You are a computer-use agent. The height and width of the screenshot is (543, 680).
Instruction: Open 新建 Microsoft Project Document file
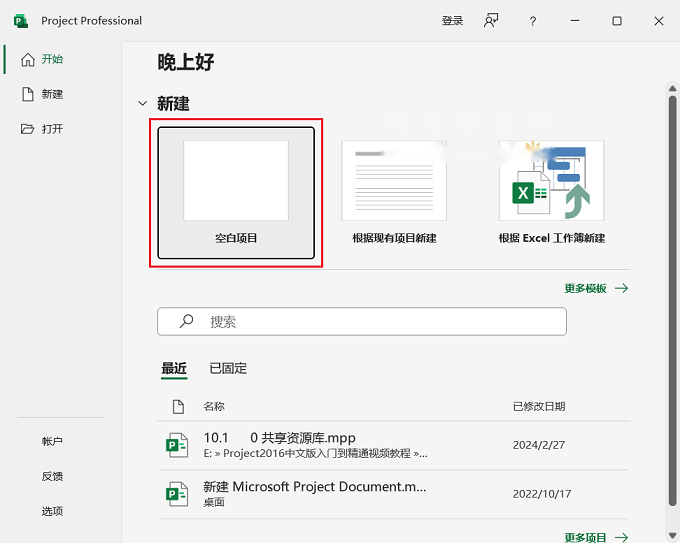pyautogui.click(x=394, y=494)
